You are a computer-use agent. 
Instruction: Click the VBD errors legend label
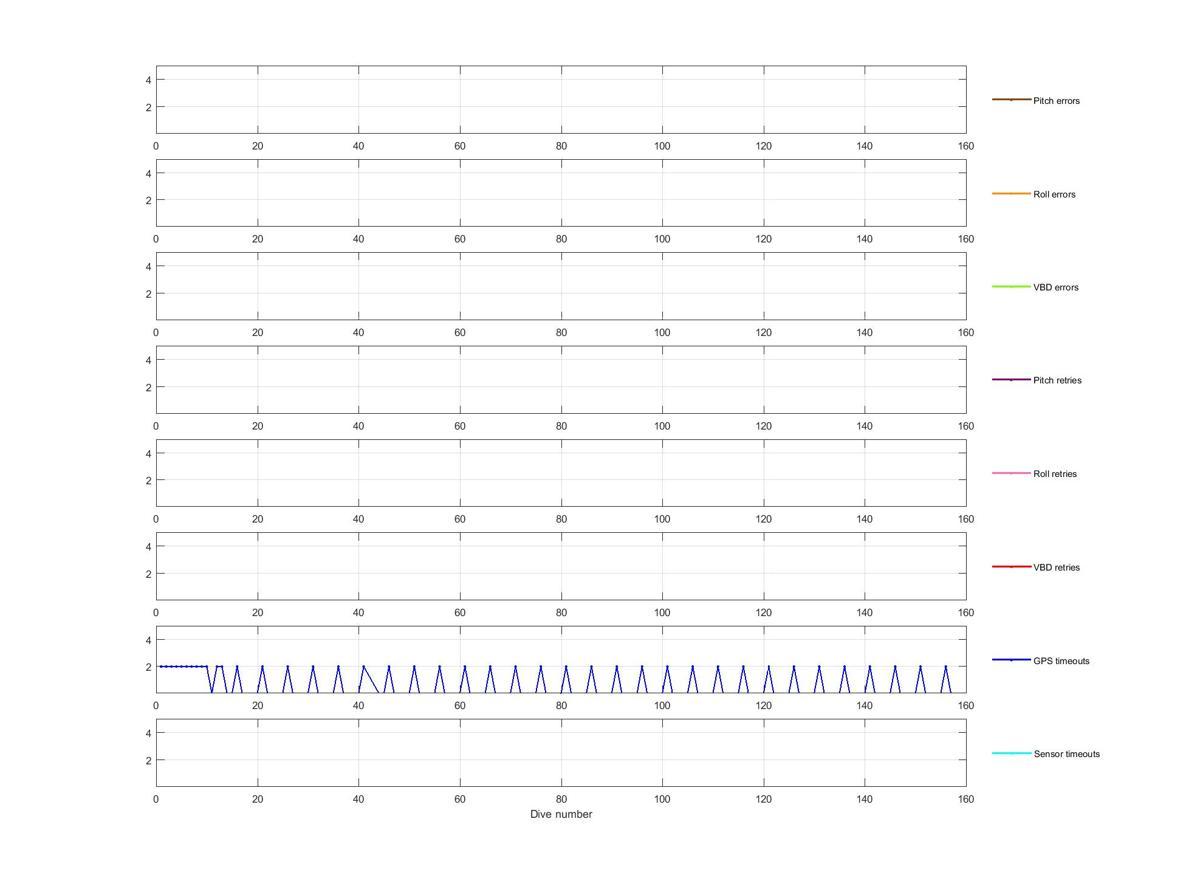(1055, 287)
